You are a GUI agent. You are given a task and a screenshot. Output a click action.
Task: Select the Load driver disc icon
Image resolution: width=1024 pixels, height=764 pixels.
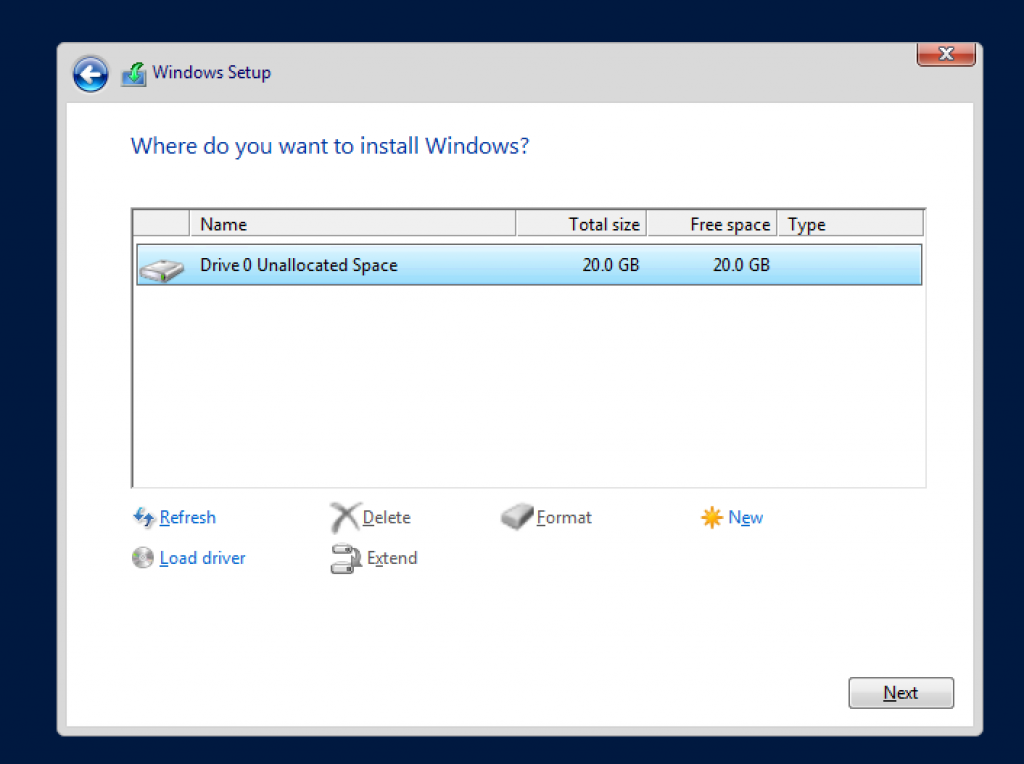point(143,558)
